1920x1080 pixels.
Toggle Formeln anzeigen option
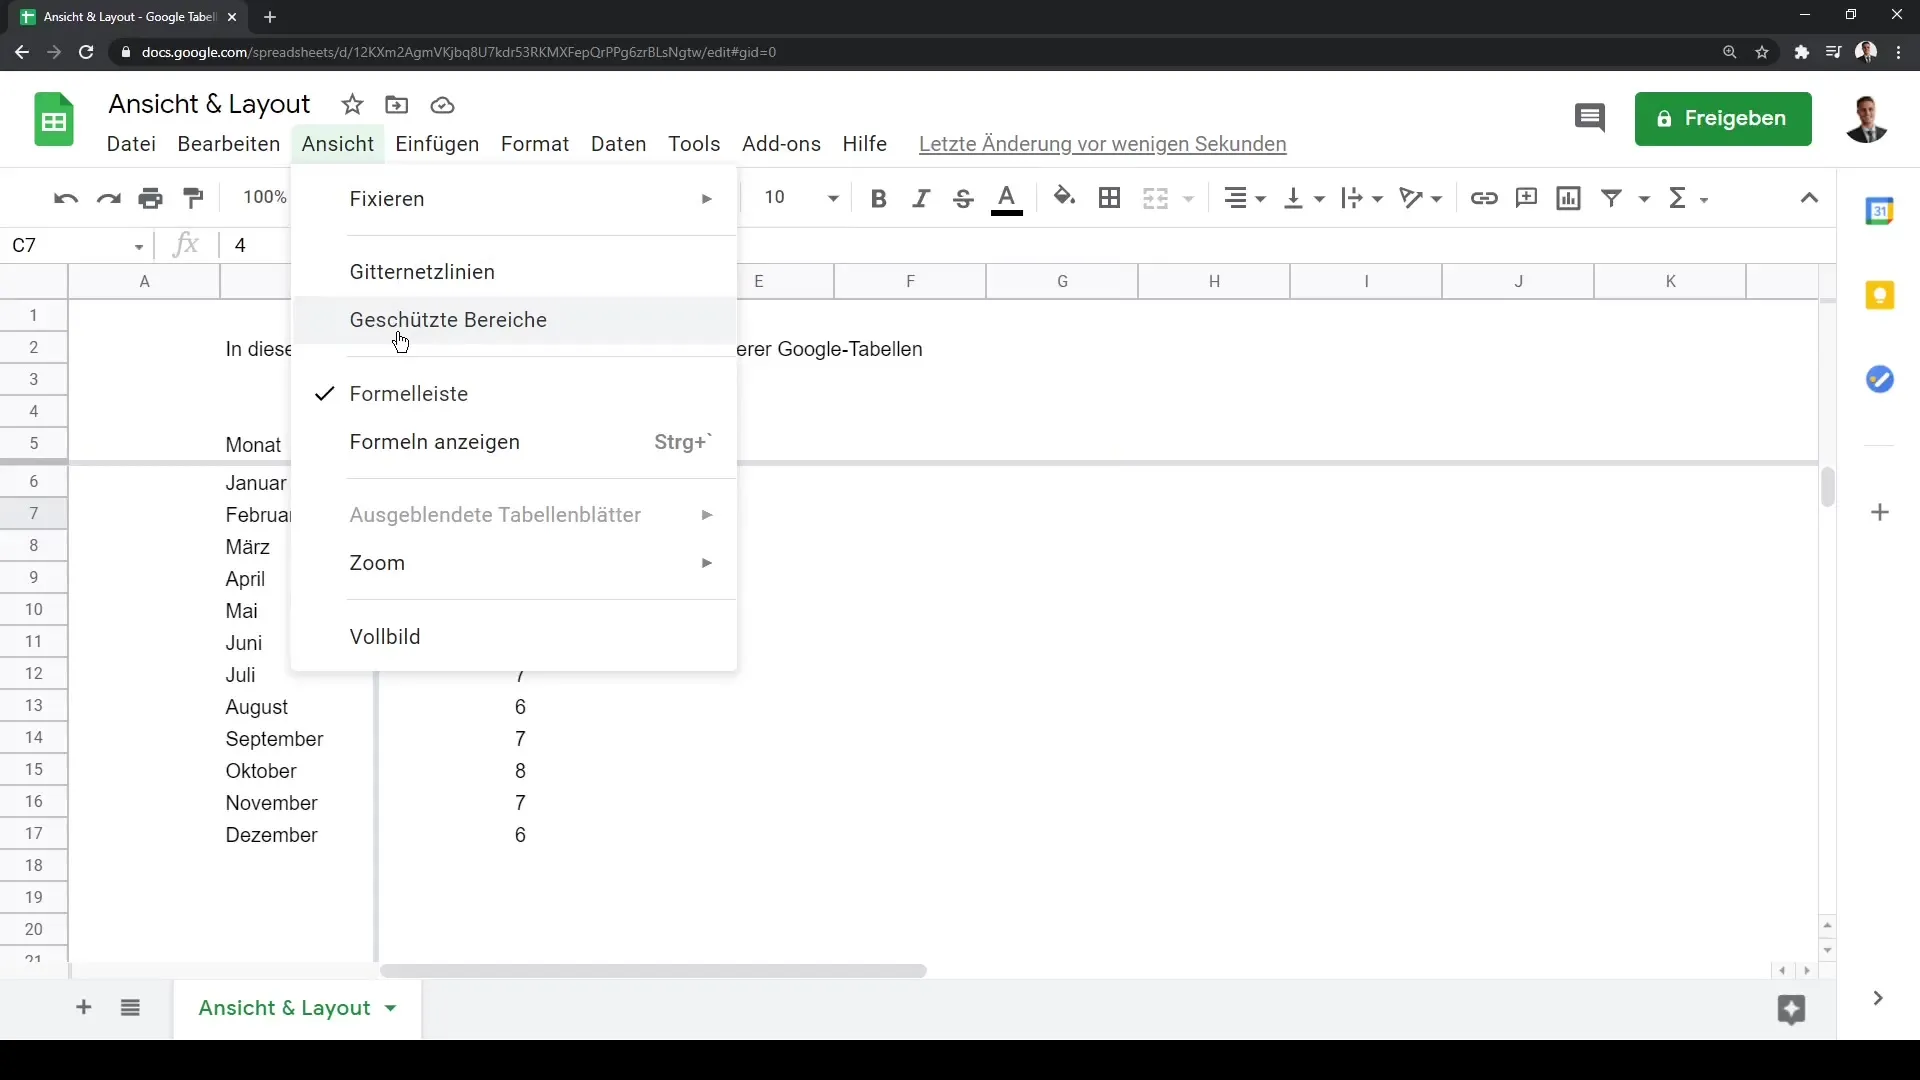[514, 442]
